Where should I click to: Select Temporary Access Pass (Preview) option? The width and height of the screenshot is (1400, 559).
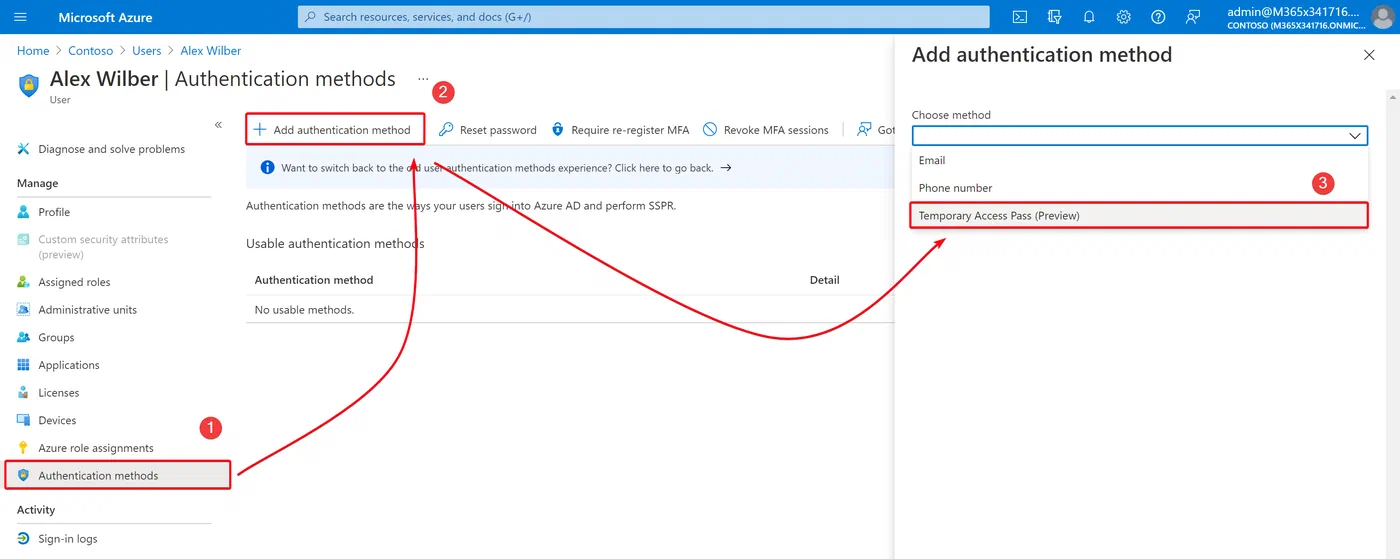click(x=1139, y=215)
